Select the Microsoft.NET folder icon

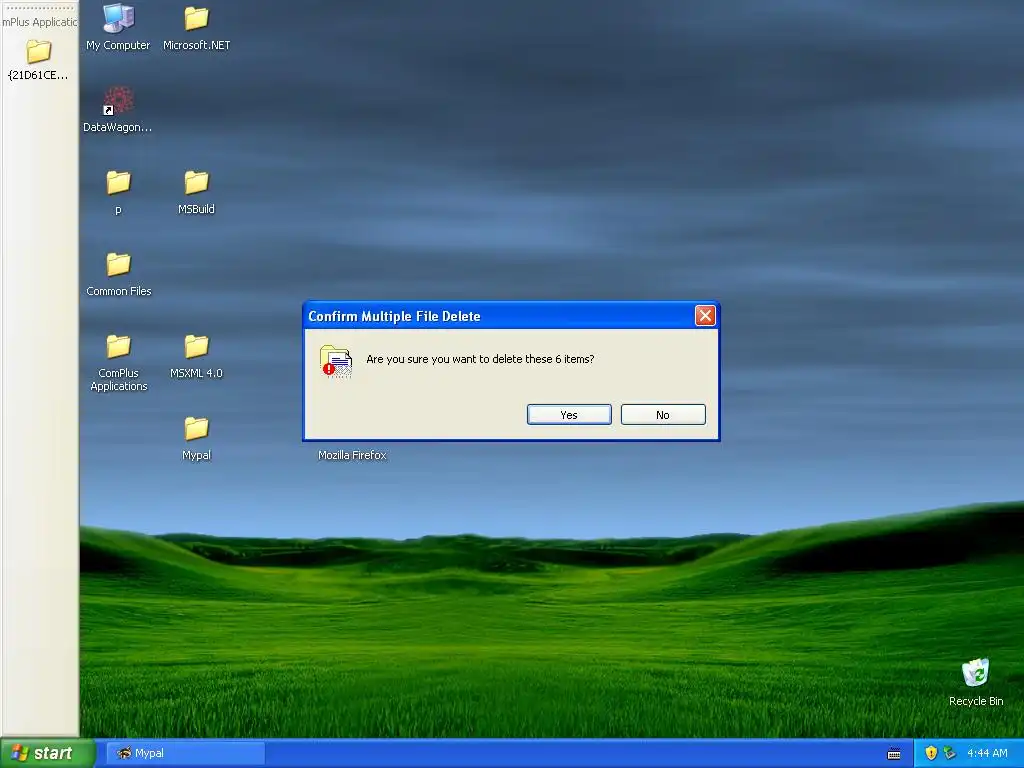tap(196, 27)
